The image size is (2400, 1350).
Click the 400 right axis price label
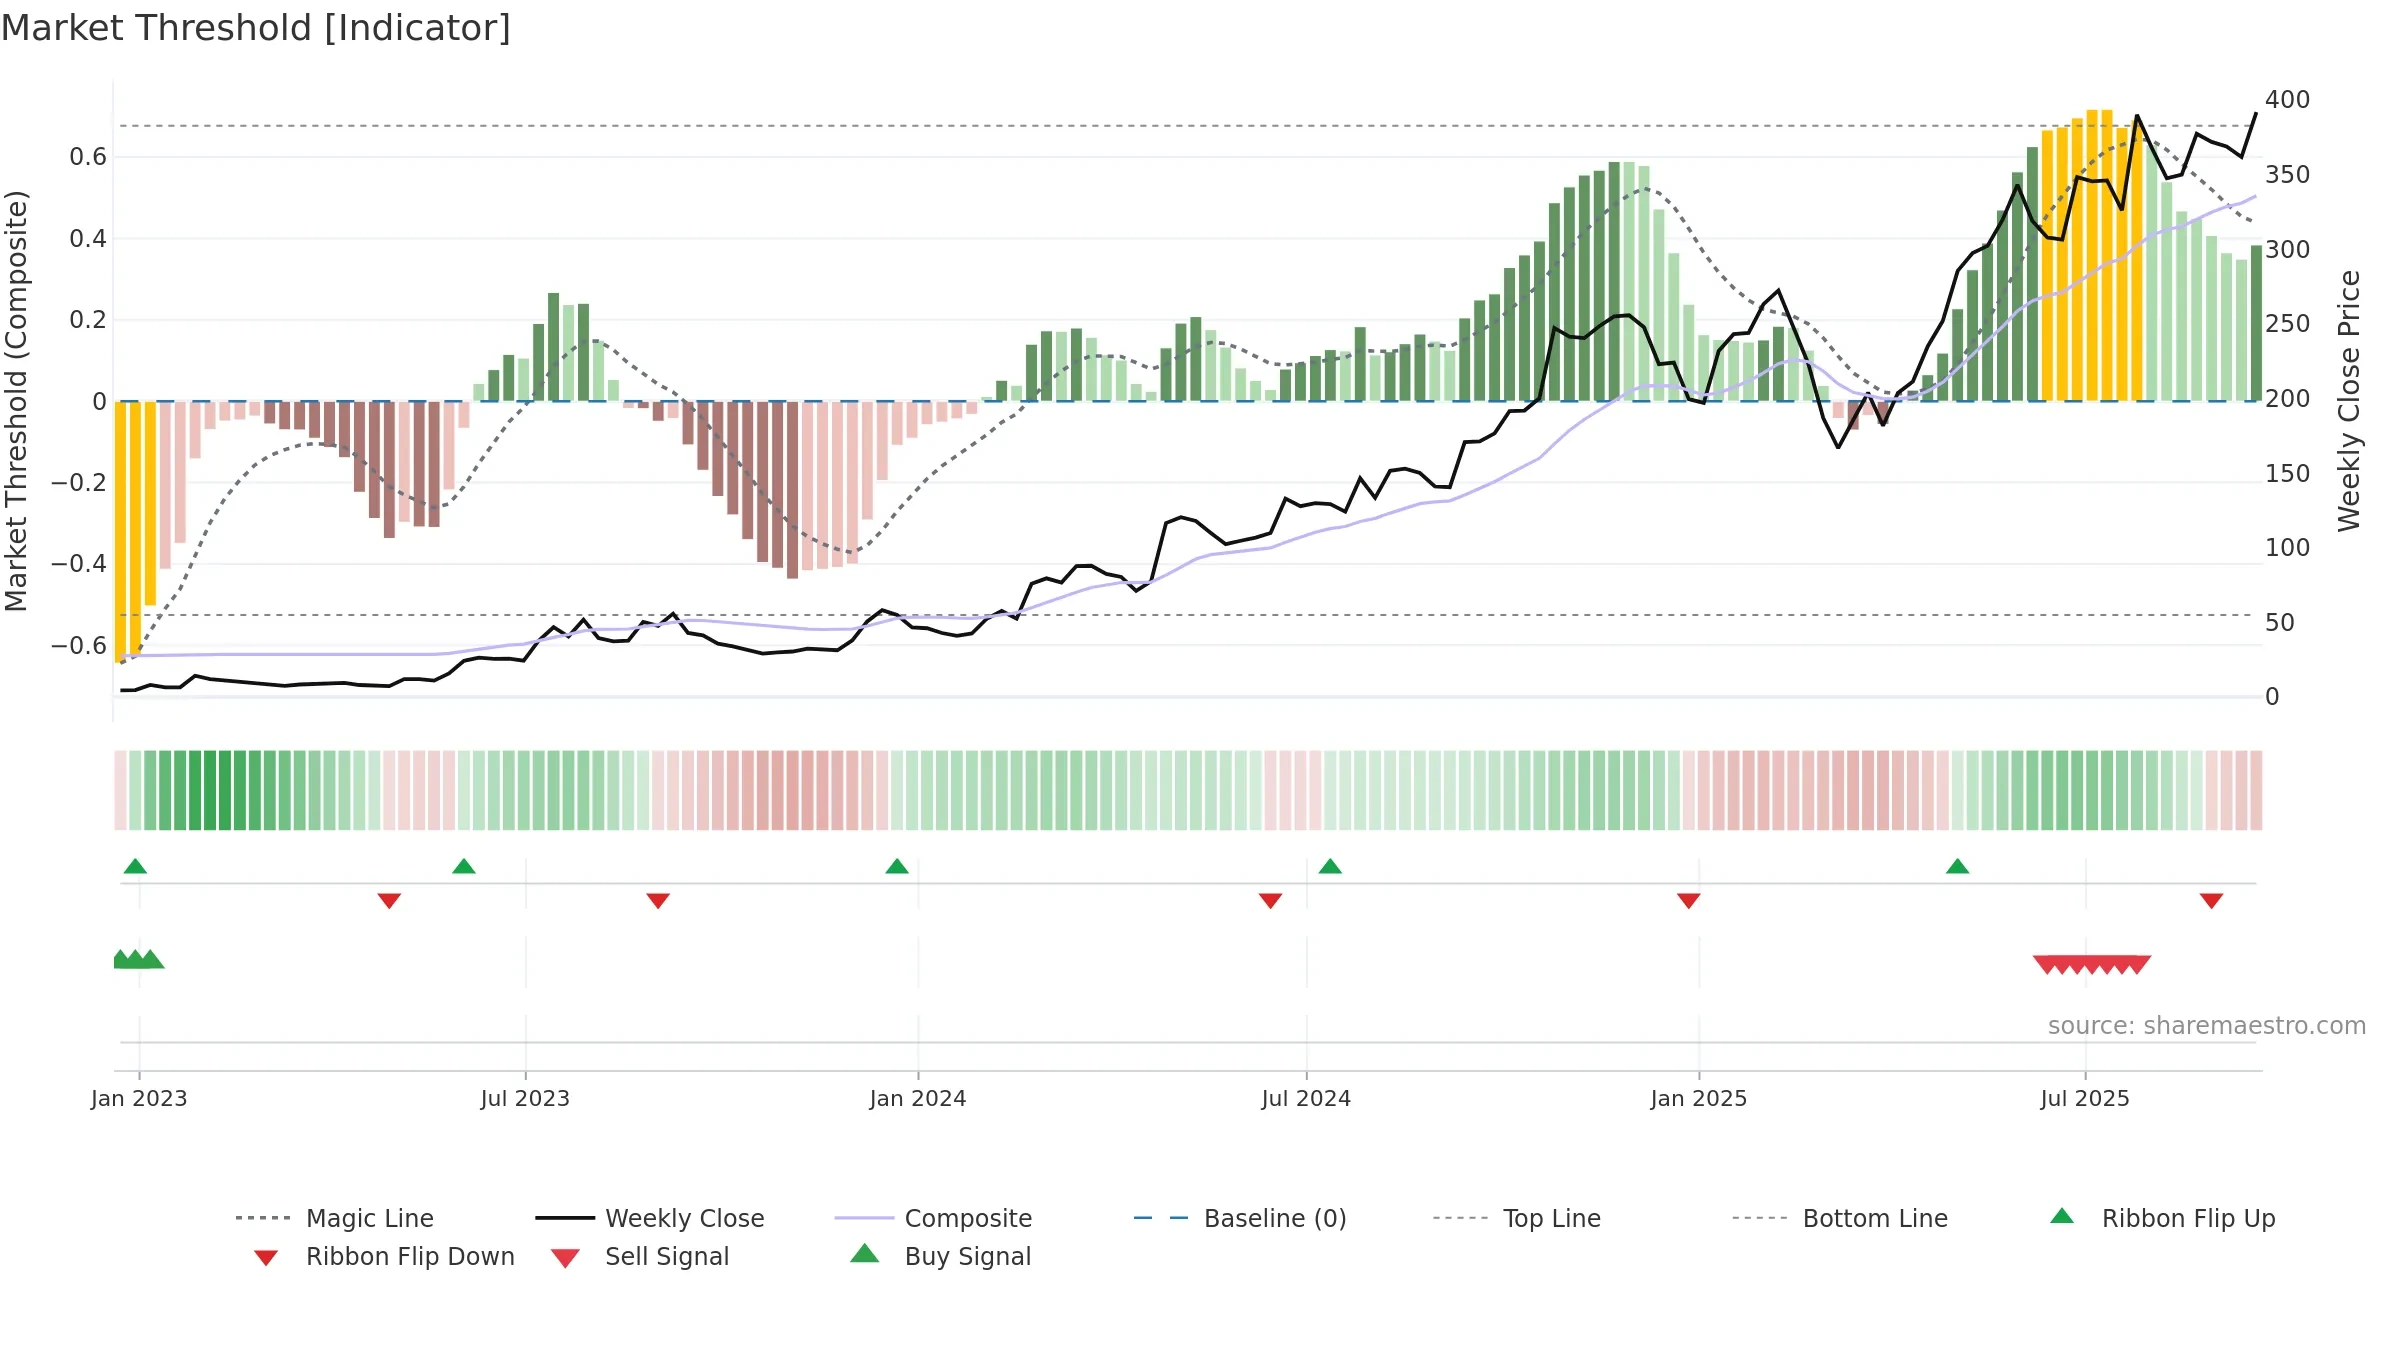tap(2288, 100)
